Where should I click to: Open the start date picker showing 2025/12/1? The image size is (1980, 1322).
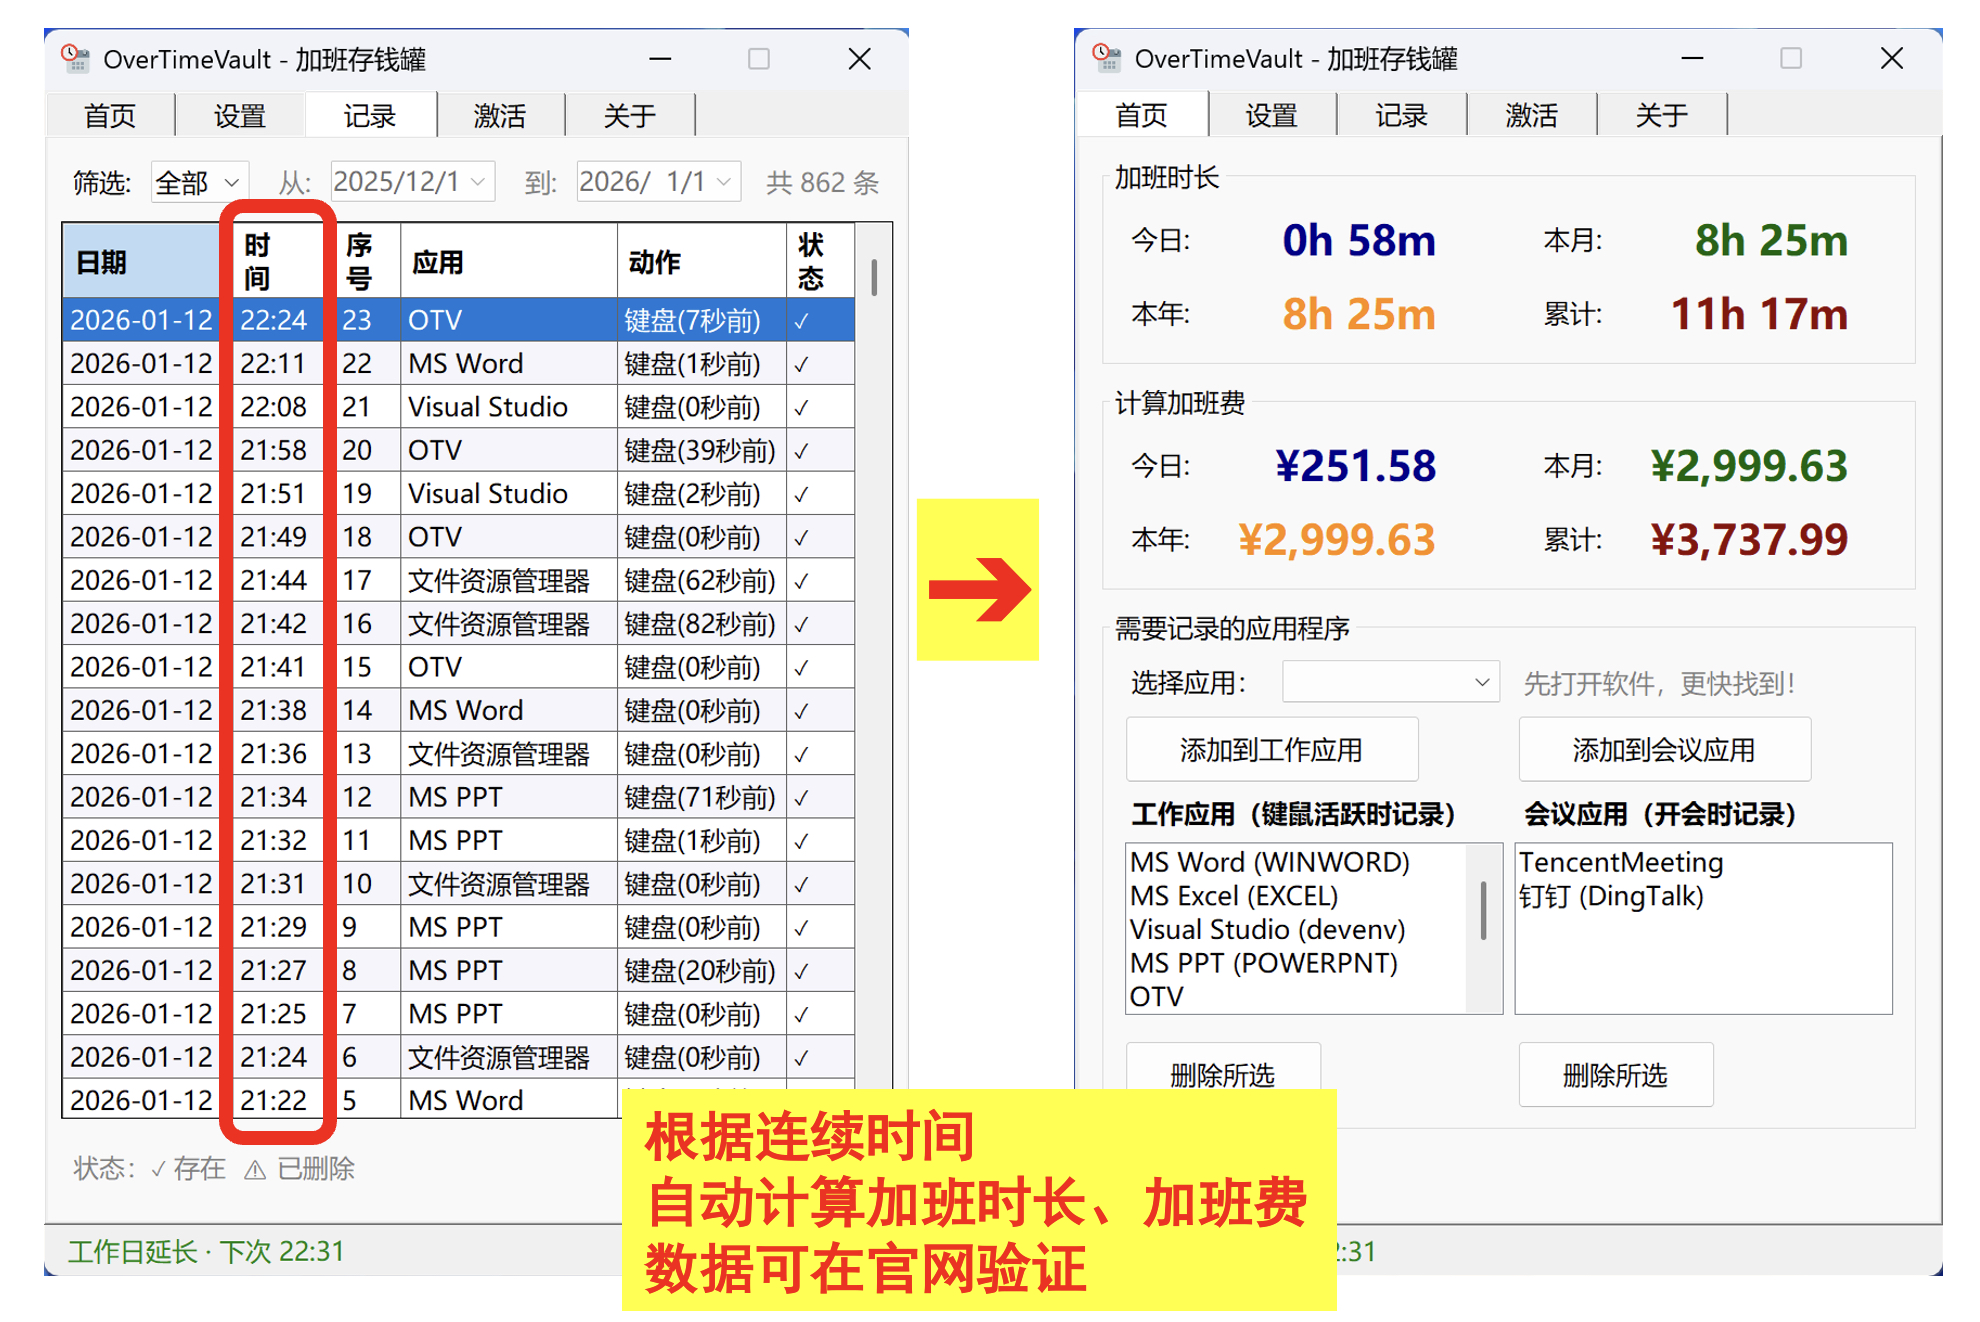click(410, 181)
